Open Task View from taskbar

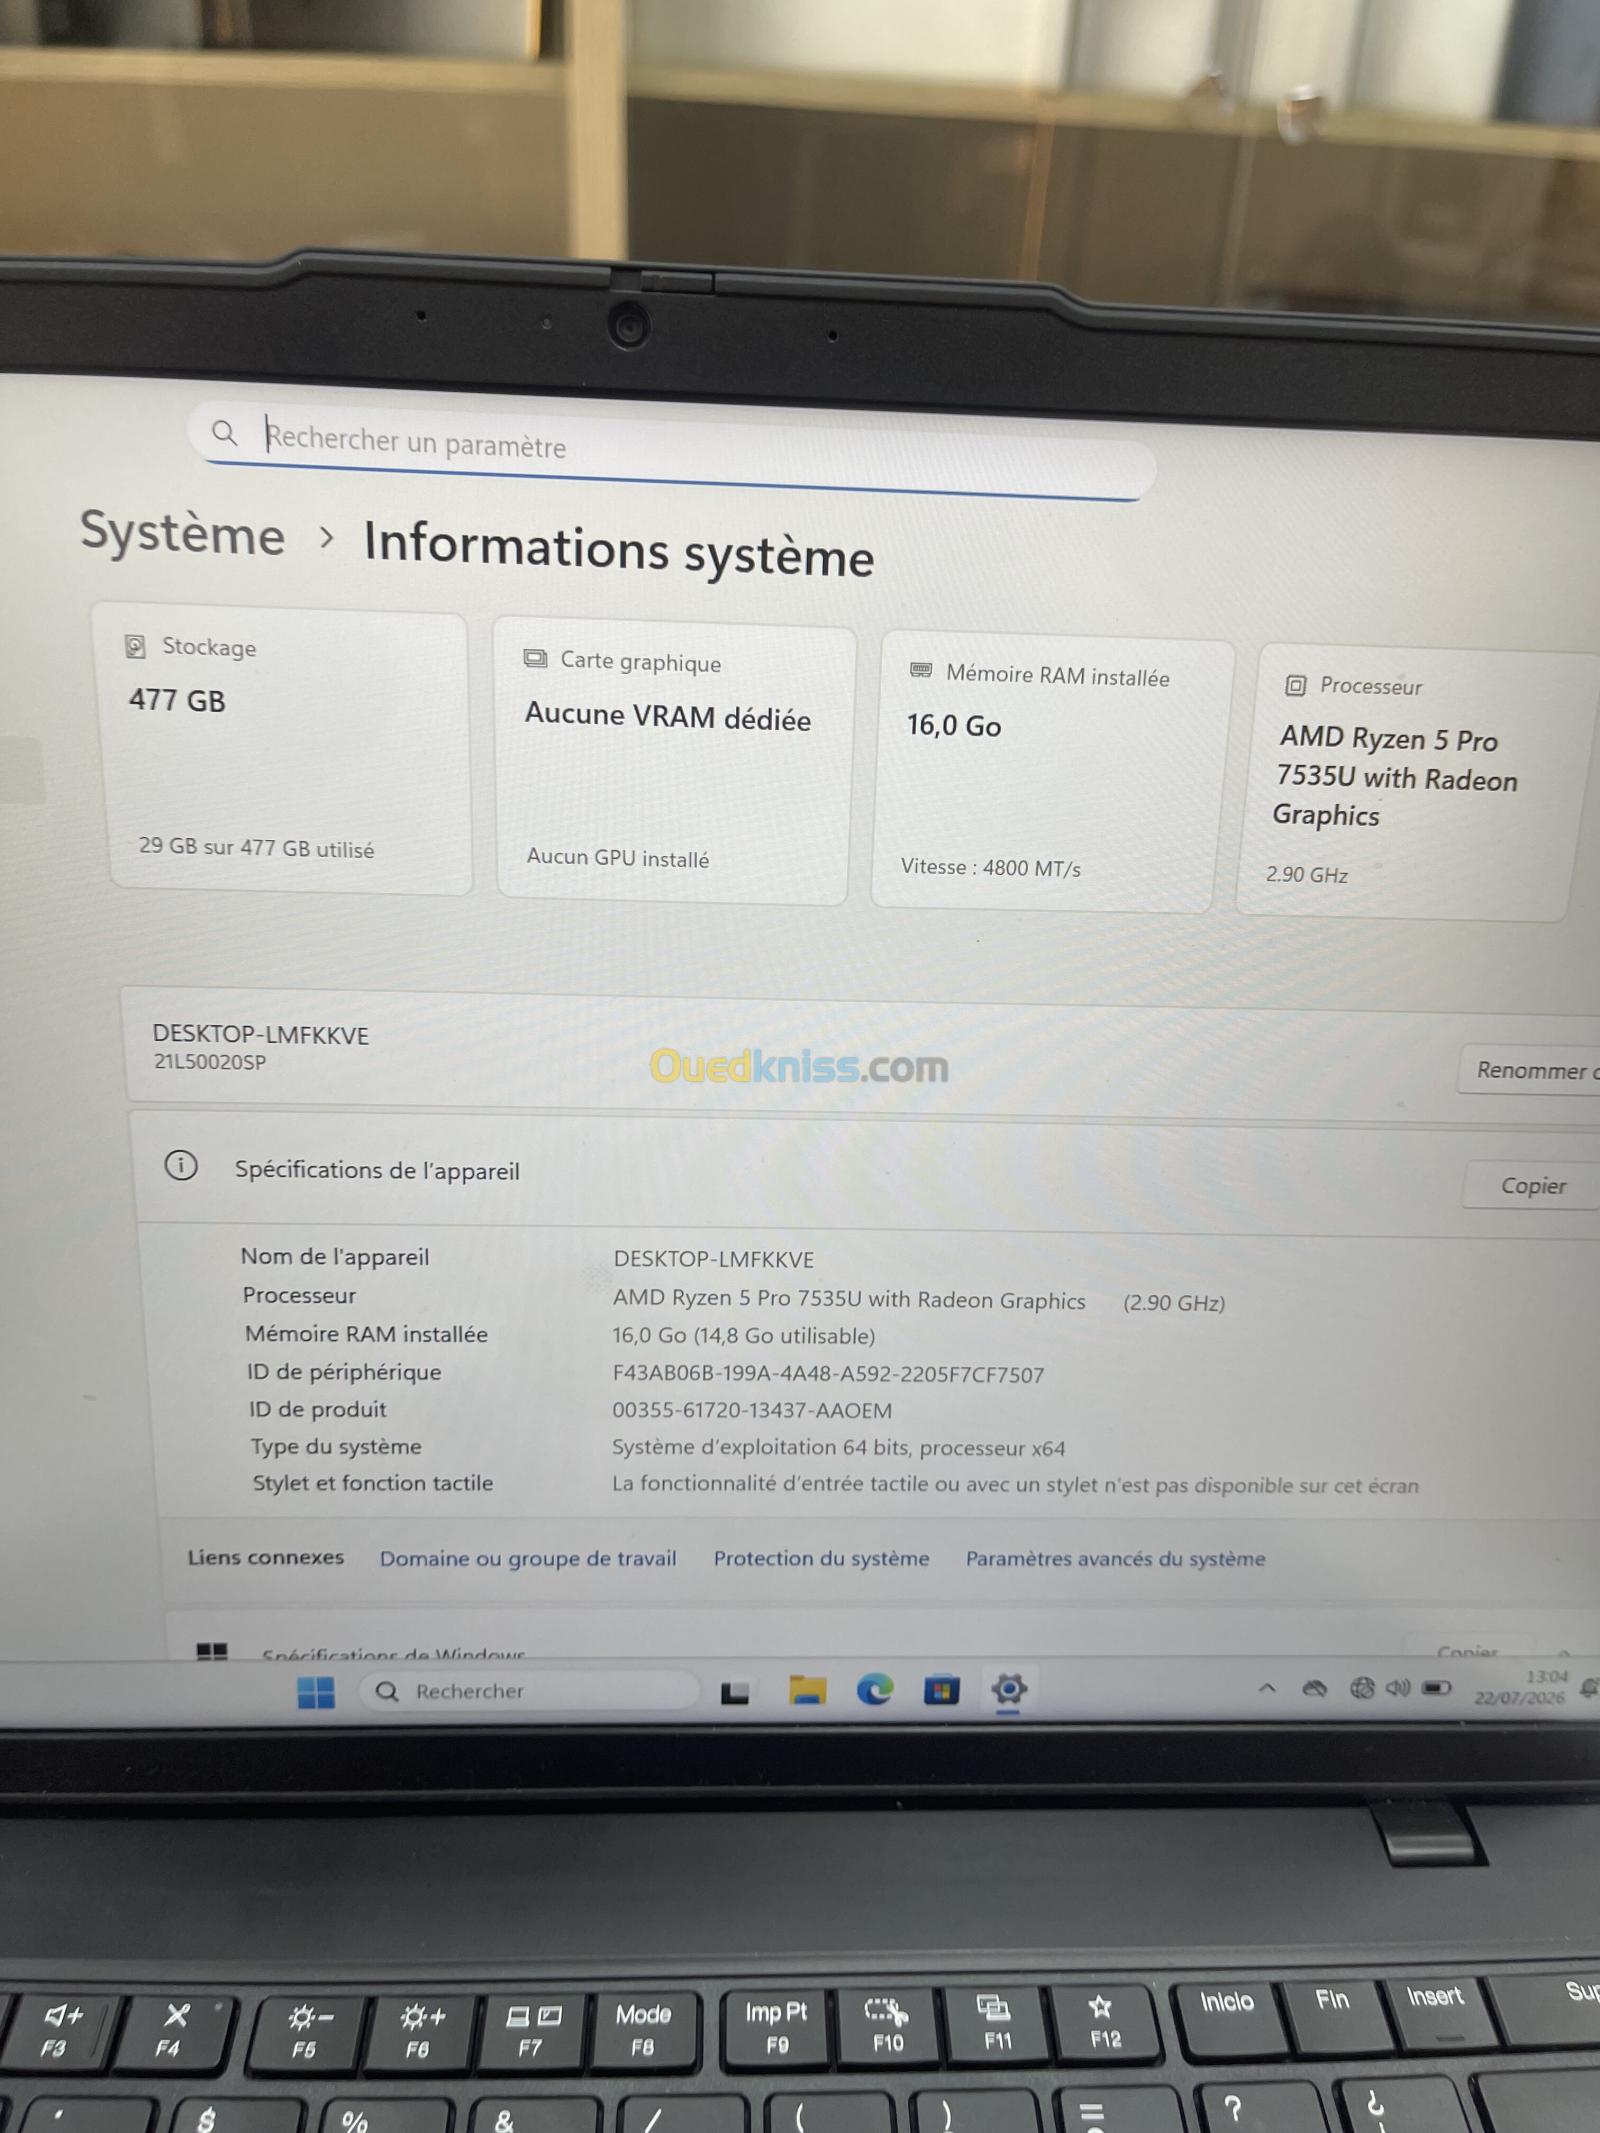[735, 1692]
